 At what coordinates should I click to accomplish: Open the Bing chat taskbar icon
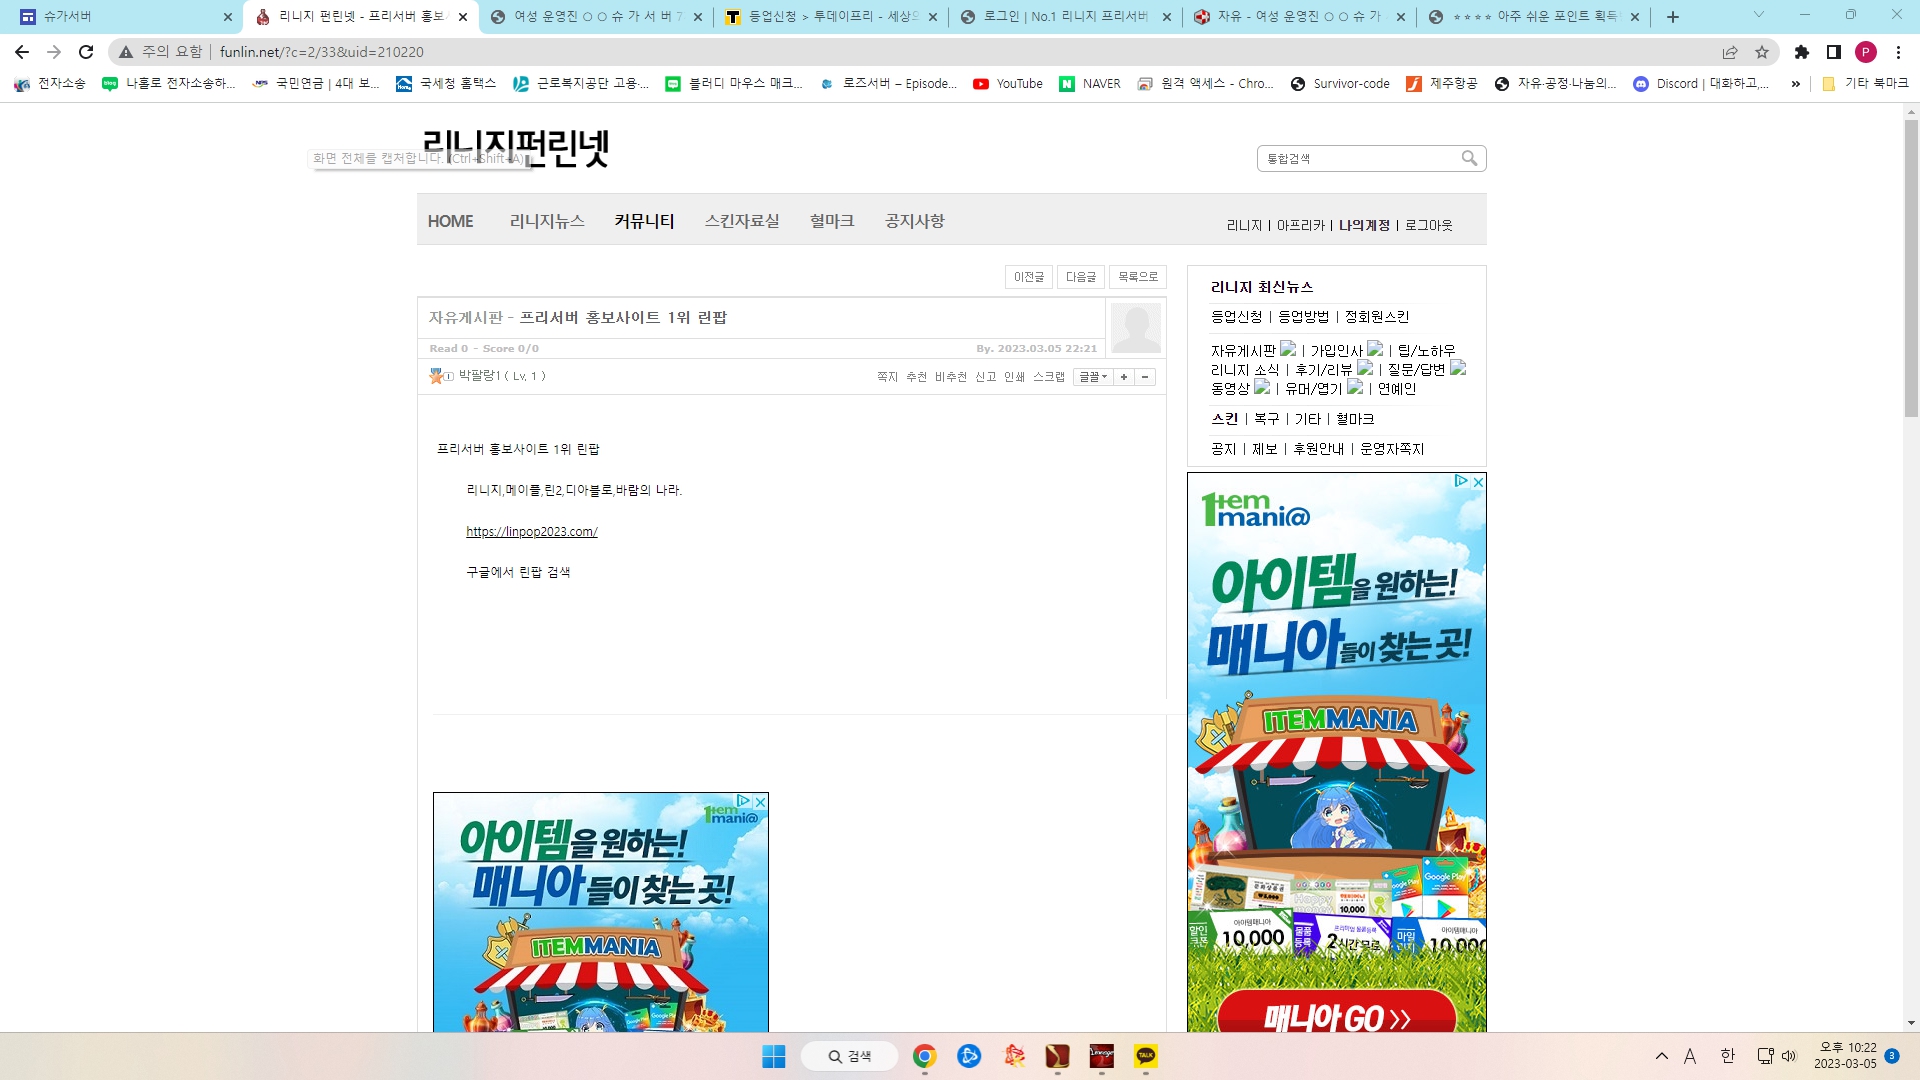tap(969, 1056)
